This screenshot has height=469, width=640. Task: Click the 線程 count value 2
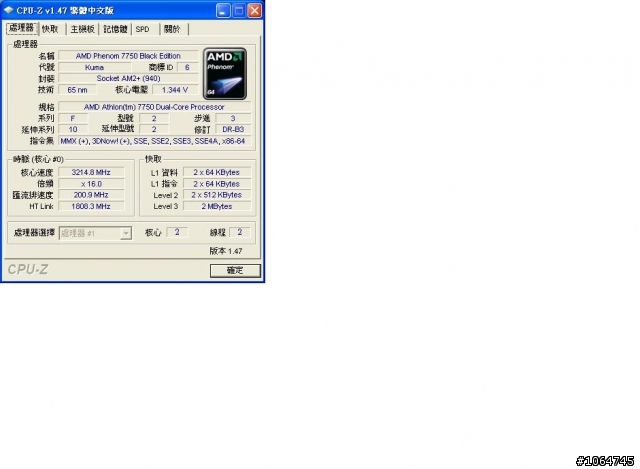pyautogui.click(x=240, y=232)
